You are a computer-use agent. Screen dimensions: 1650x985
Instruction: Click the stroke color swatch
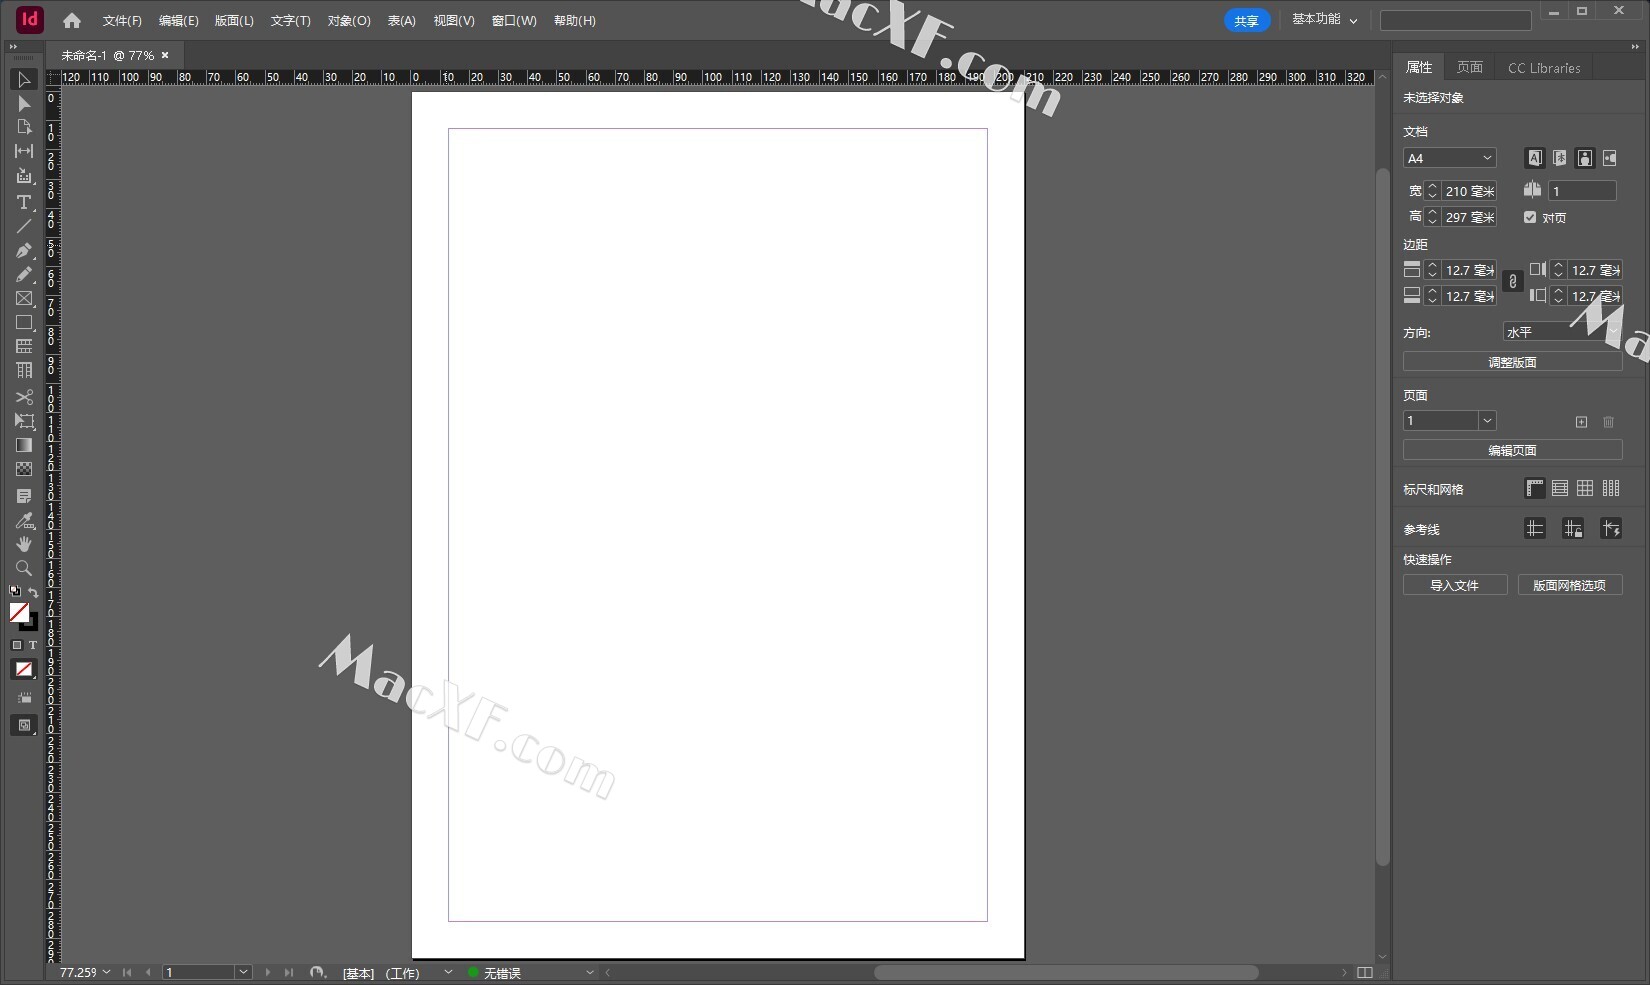(x=31, y=623)
